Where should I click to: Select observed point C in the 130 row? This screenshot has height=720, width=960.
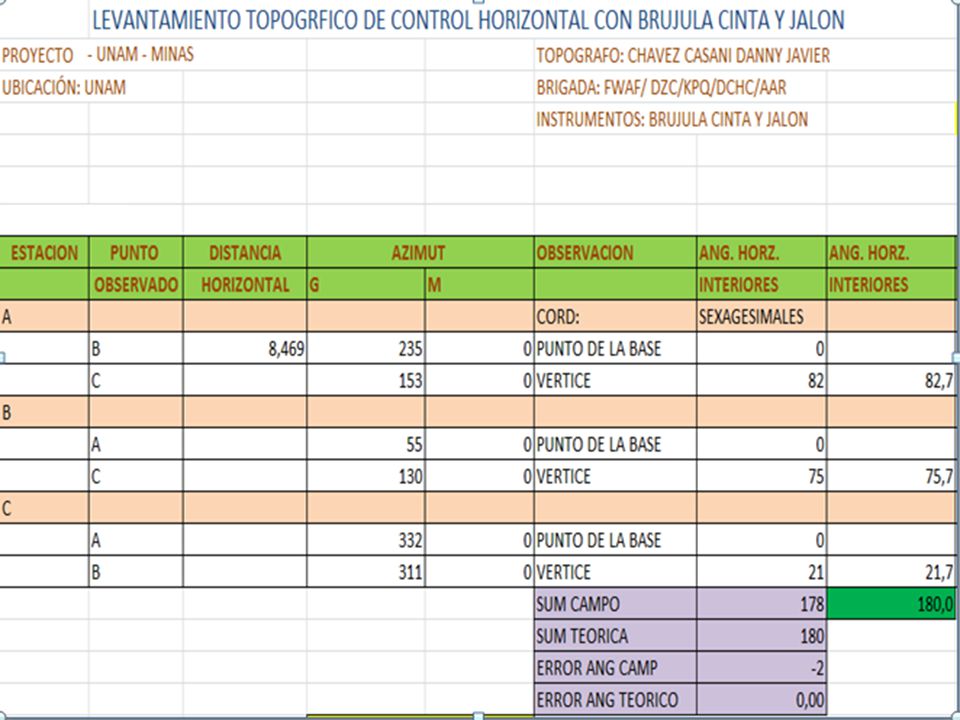[x=135, y=476]
